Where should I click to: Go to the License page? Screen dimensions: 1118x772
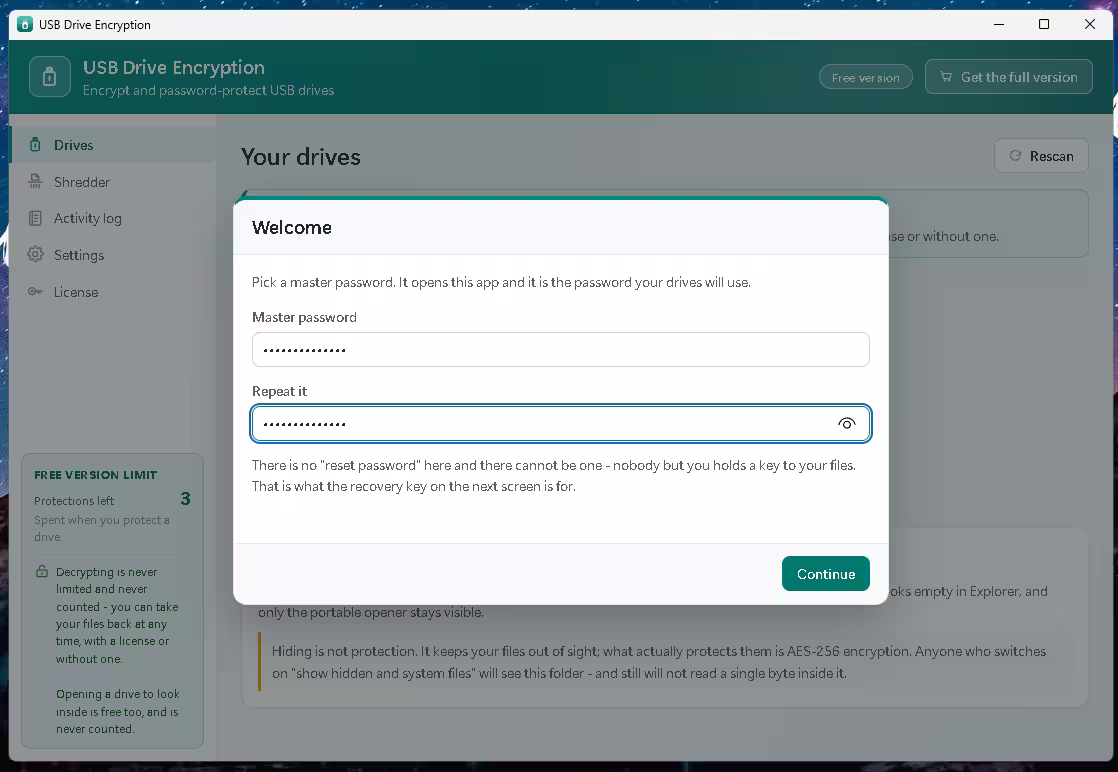113,292
